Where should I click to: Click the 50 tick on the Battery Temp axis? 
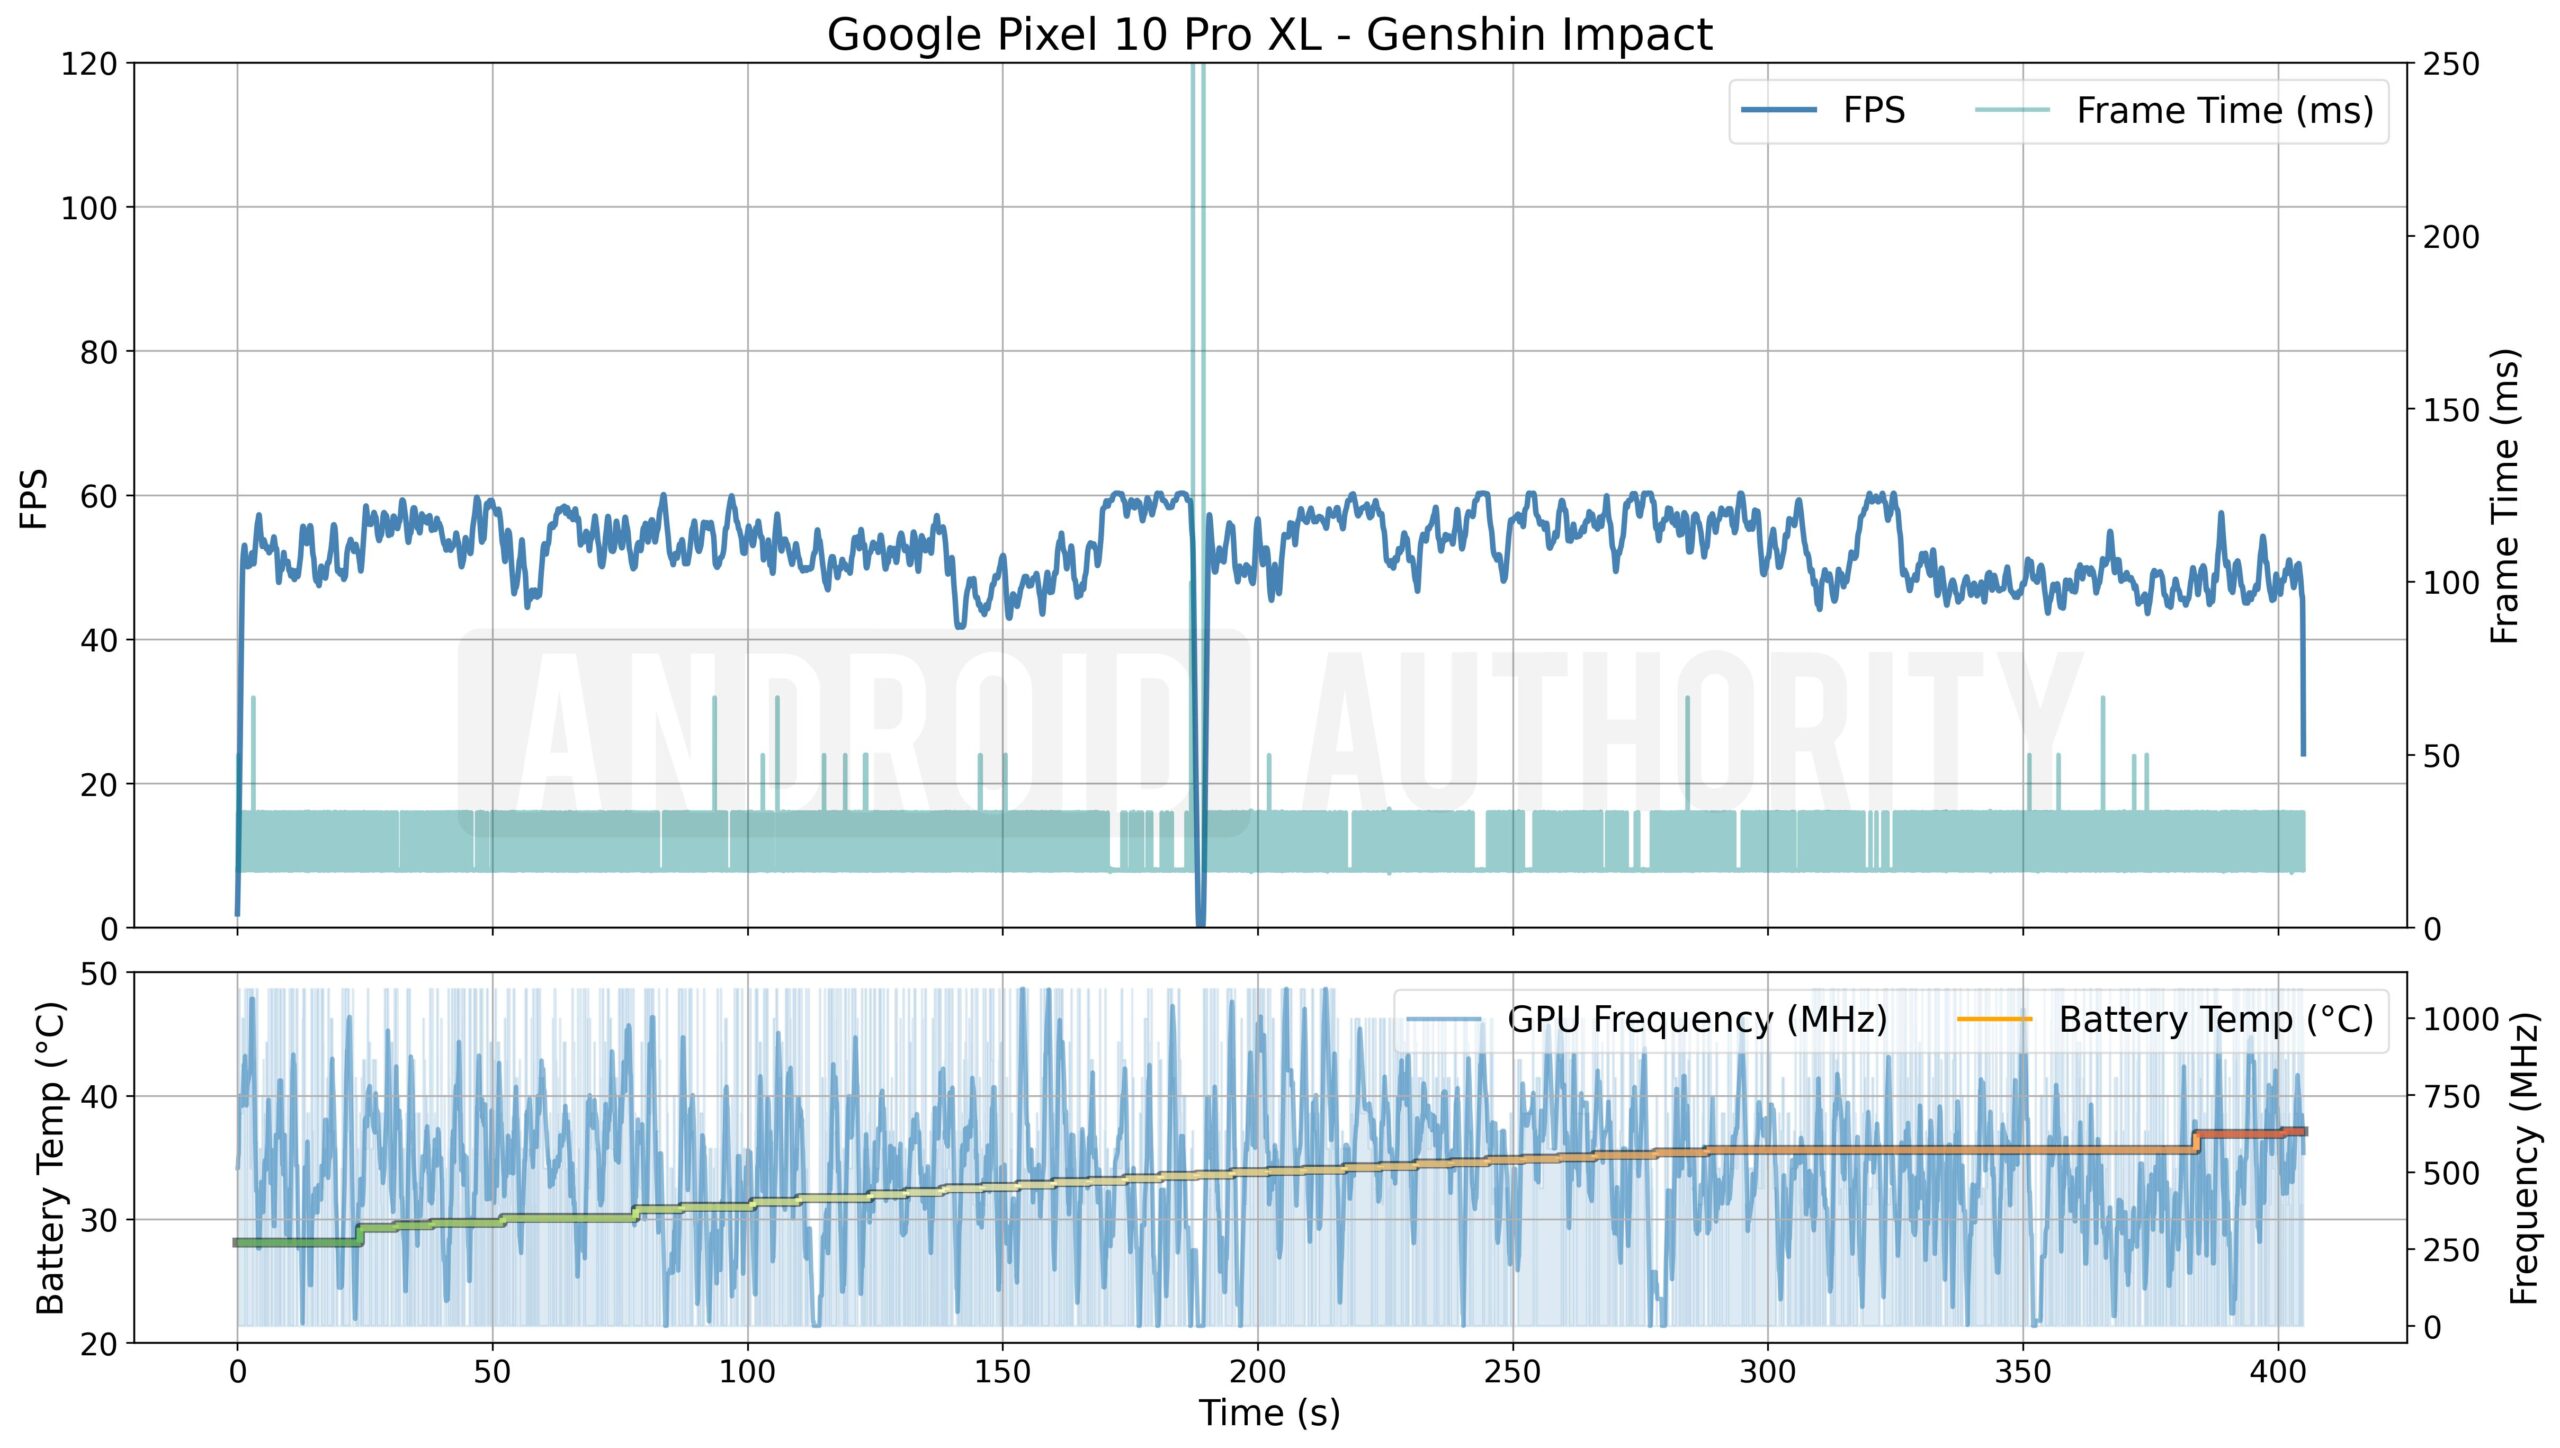point(98,973)
